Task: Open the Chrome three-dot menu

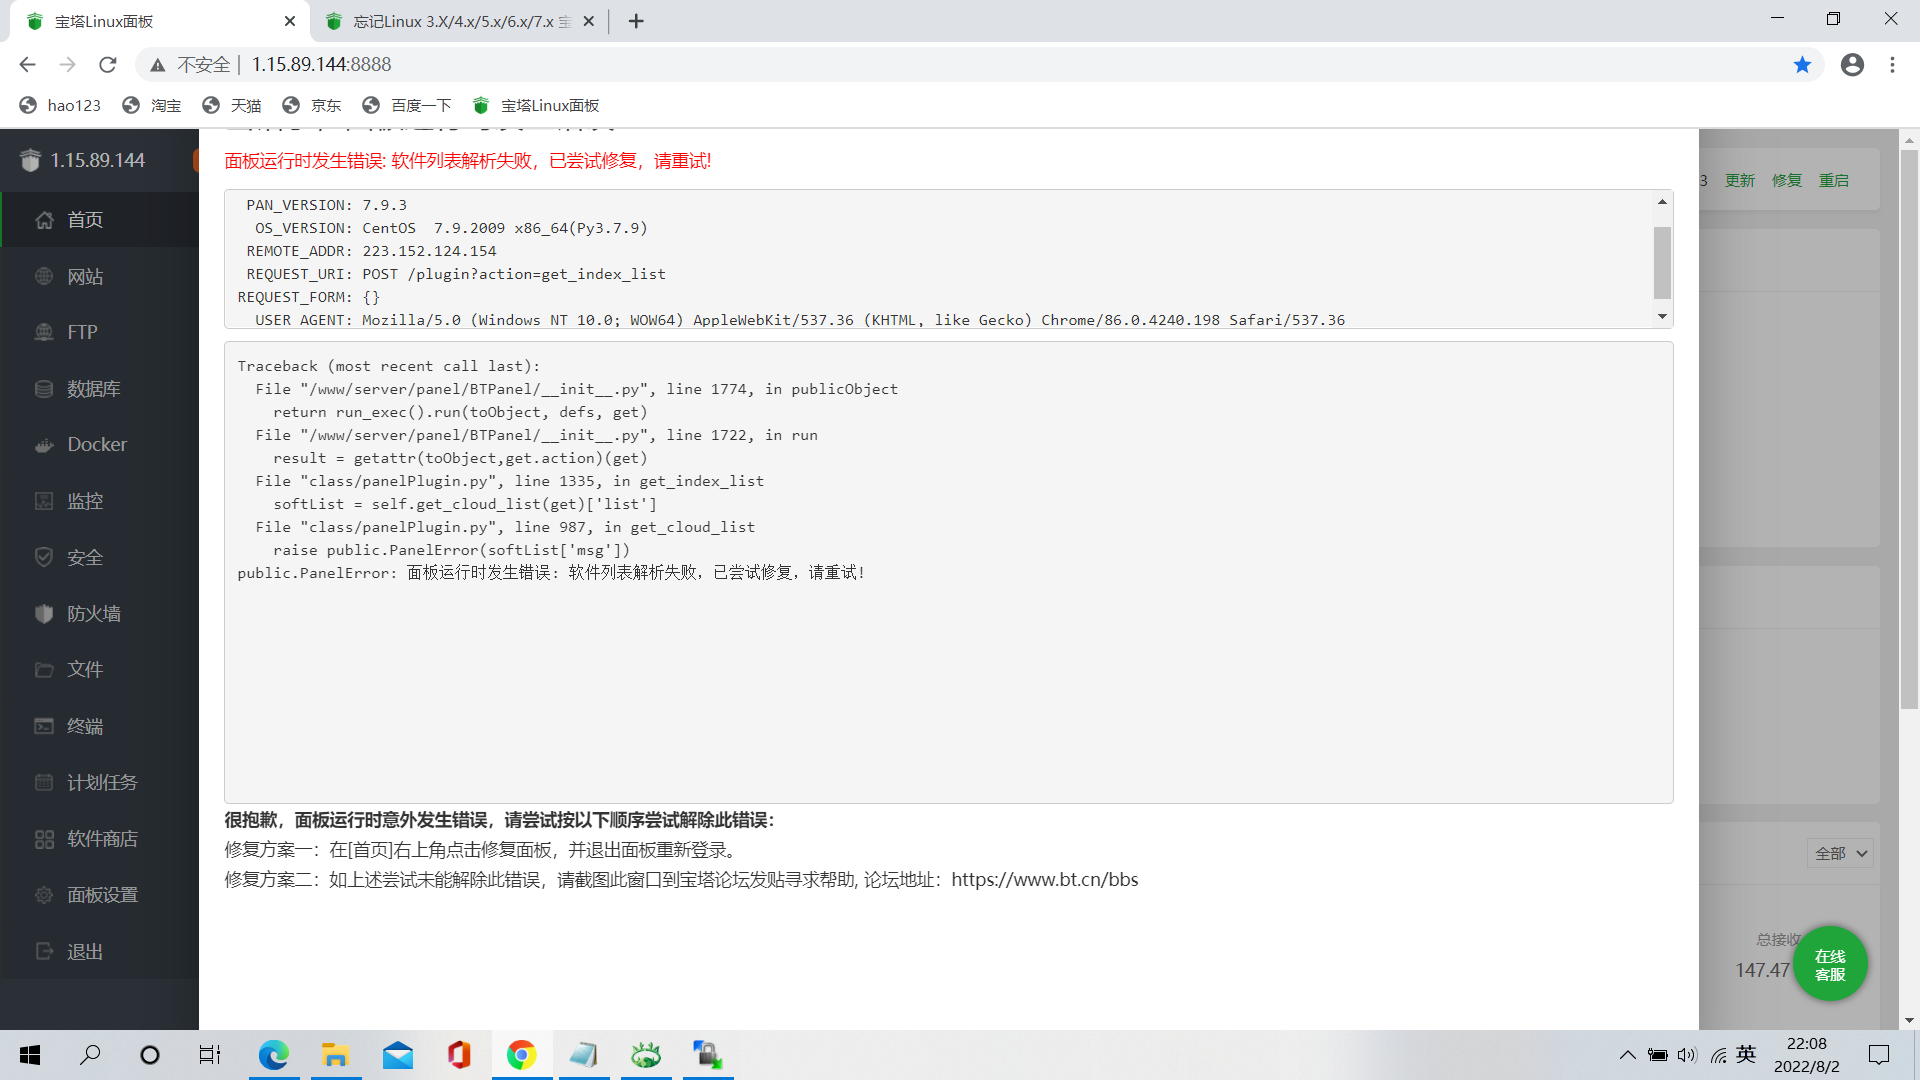Action: click(x=1892, y=65)
